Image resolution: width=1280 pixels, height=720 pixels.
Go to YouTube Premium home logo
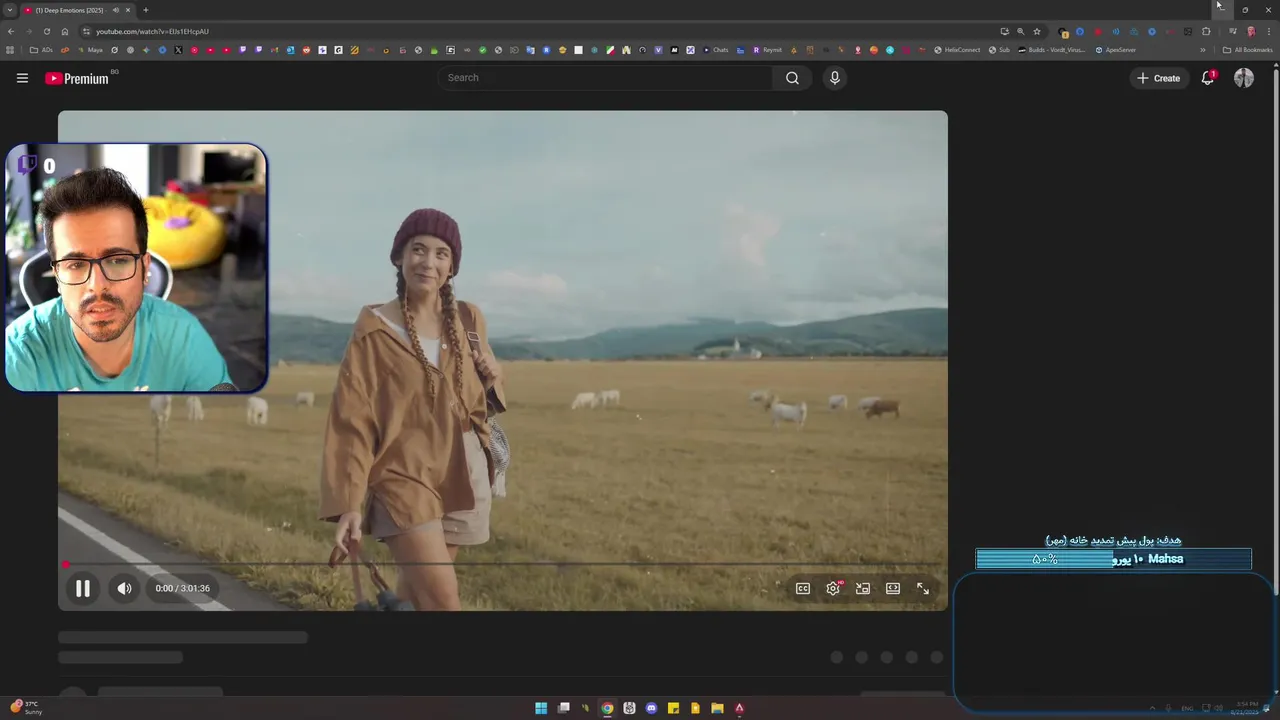pyautogui.click(x=77, y=78)
